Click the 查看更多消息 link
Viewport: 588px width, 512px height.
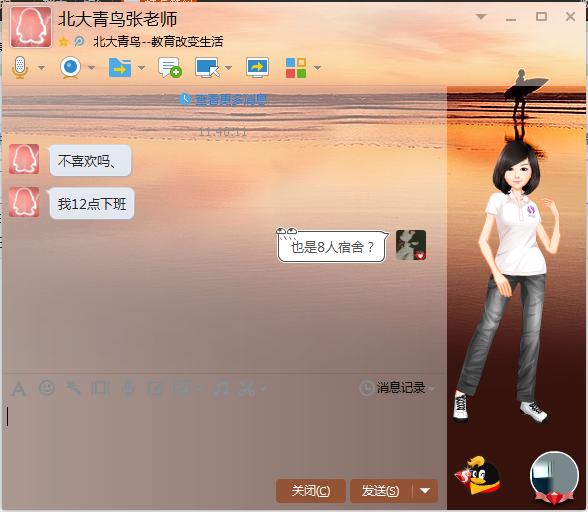[231, 99]
